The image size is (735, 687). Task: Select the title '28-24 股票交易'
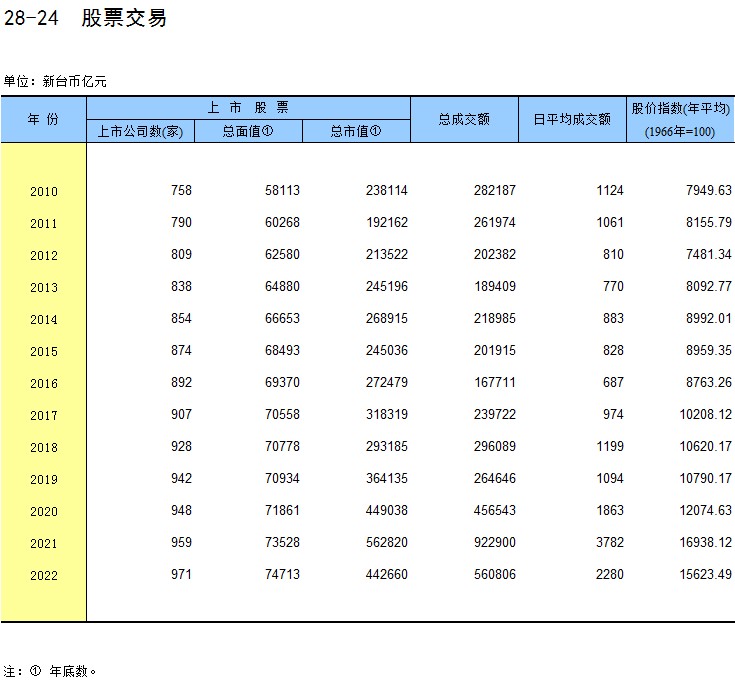(x=85, y=18)
